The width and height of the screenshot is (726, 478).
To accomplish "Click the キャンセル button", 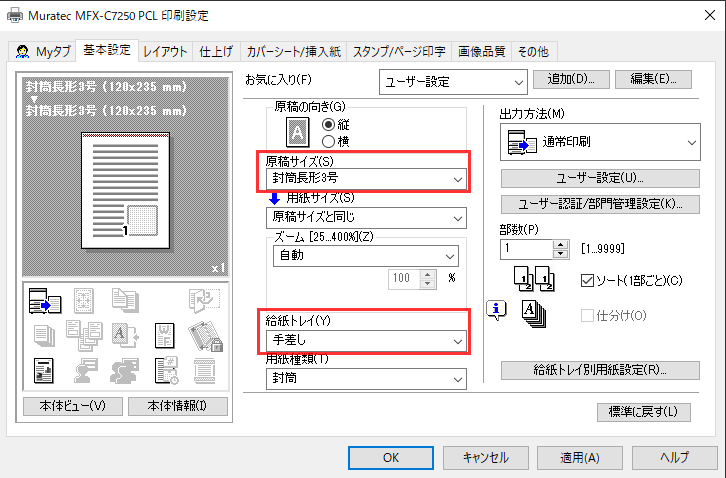I will 486,458.
